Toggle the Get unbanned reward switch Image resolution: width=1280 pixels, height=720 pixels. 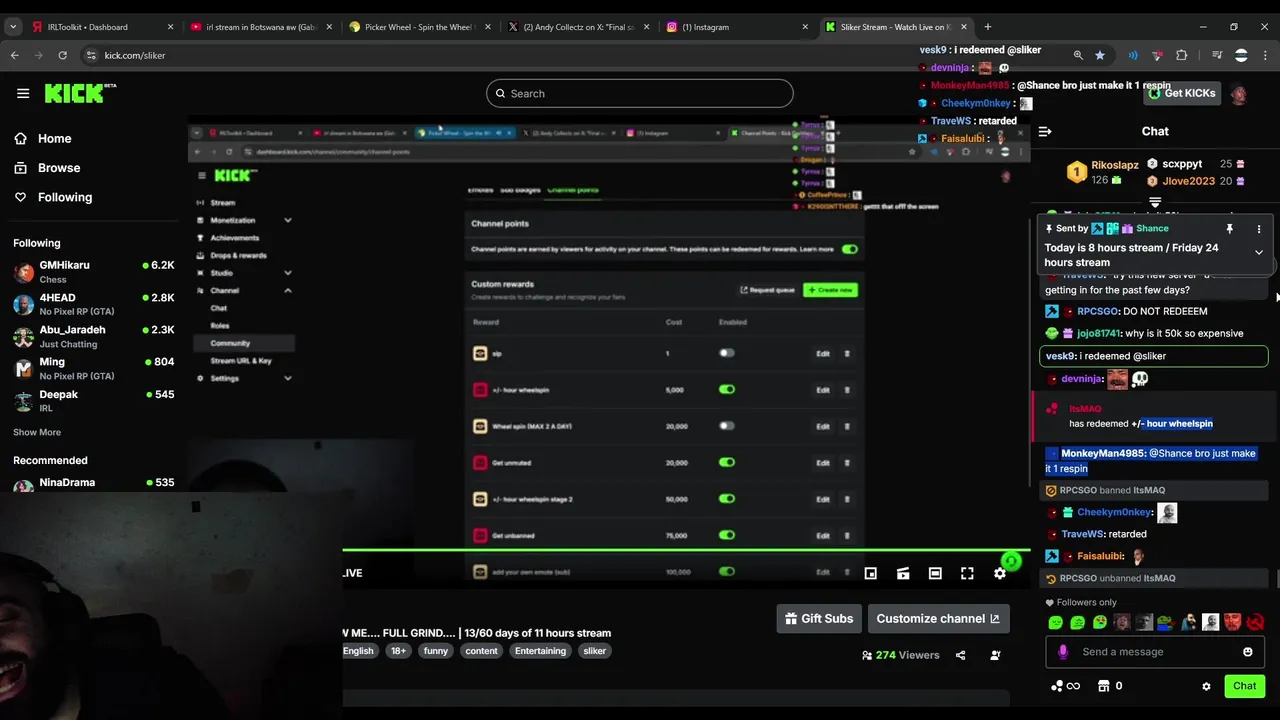[x=727, y=535]
